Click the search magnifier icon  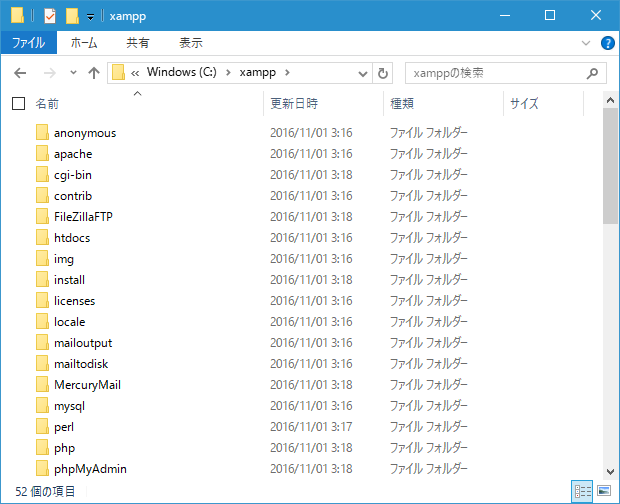pyautogui.click(x=592, y=73)
